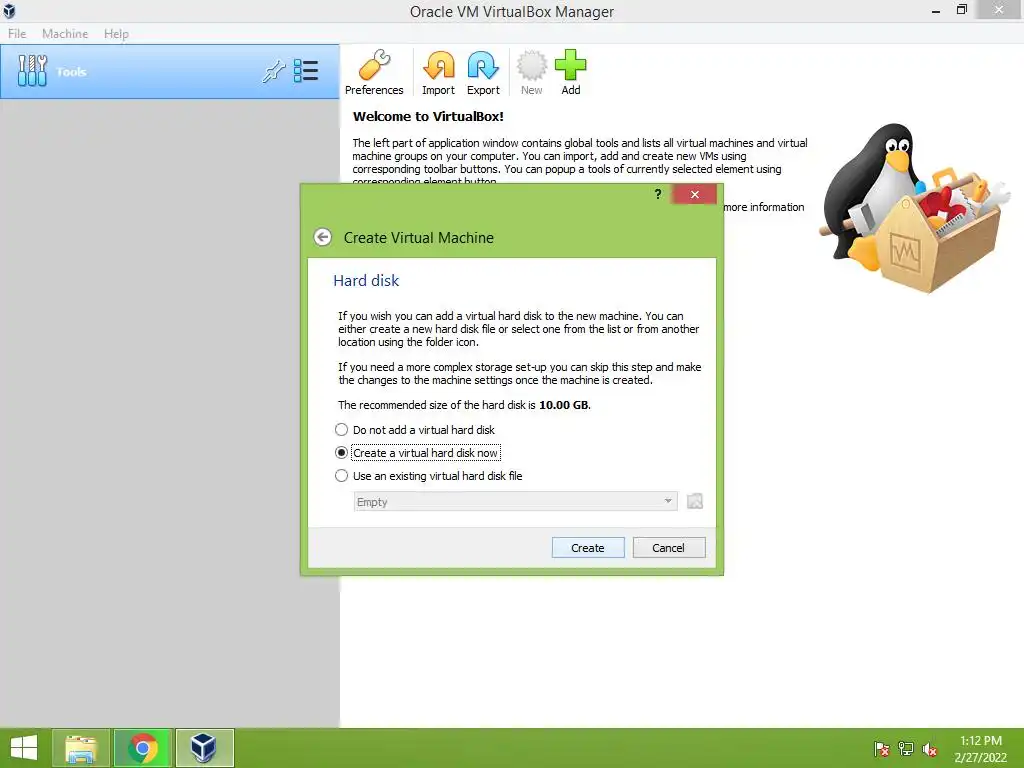Click the help question mark in dialog
The image size is (1024, 768).
658,194
